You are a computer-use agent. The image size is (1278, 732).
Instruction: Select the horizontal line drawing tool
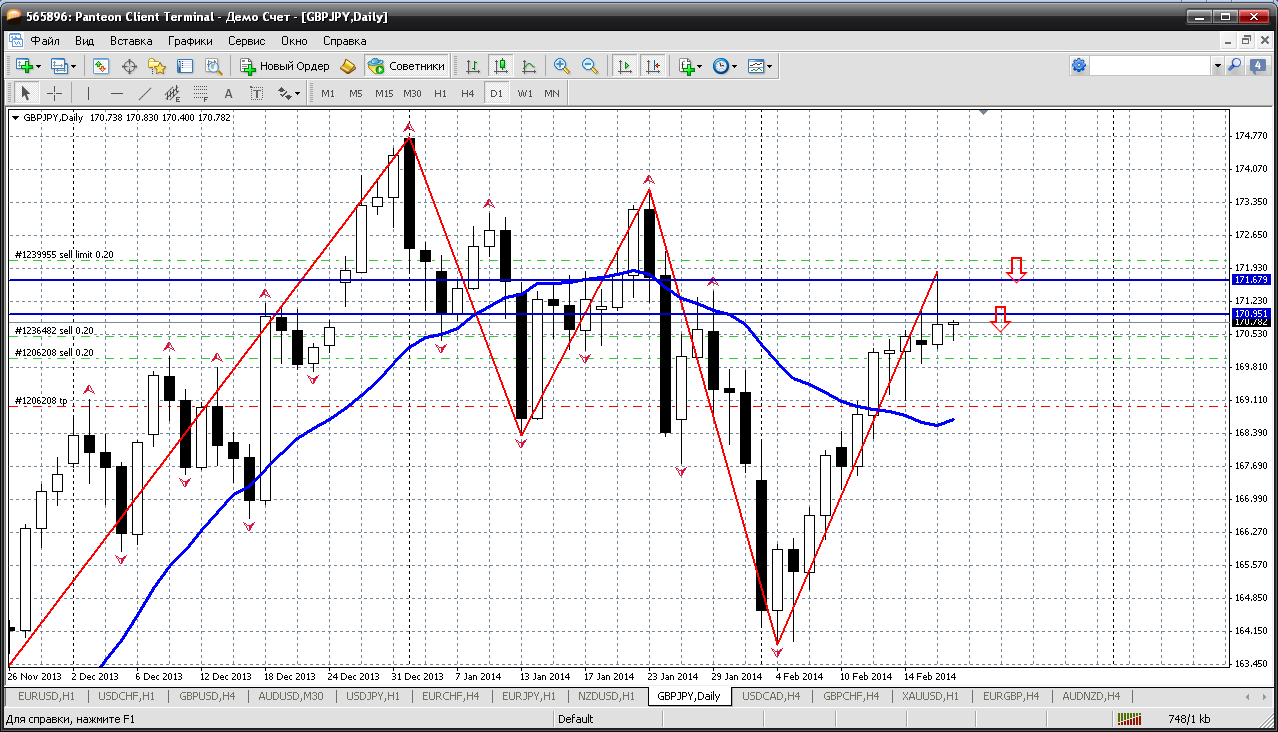(117, 93)
